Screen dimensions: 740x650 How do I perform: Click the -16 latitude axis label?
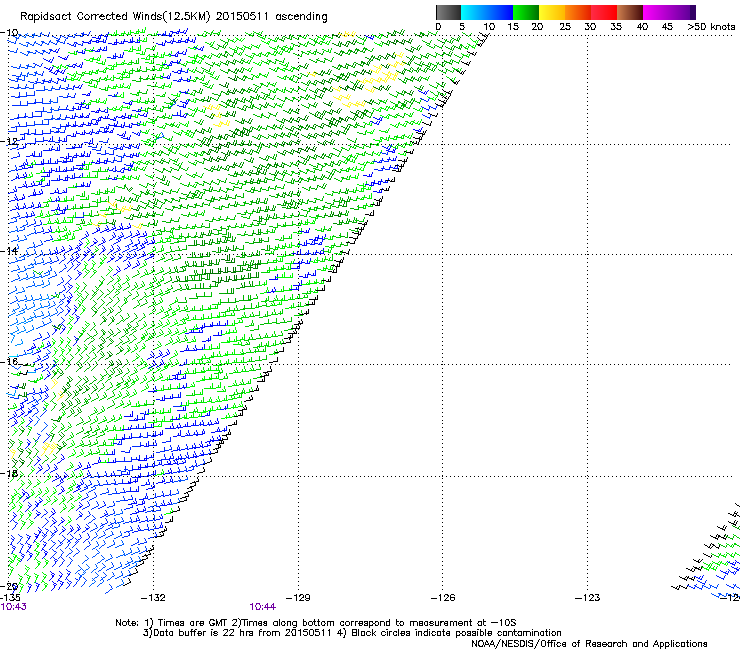pyautogui.click(x=10, y=362)
